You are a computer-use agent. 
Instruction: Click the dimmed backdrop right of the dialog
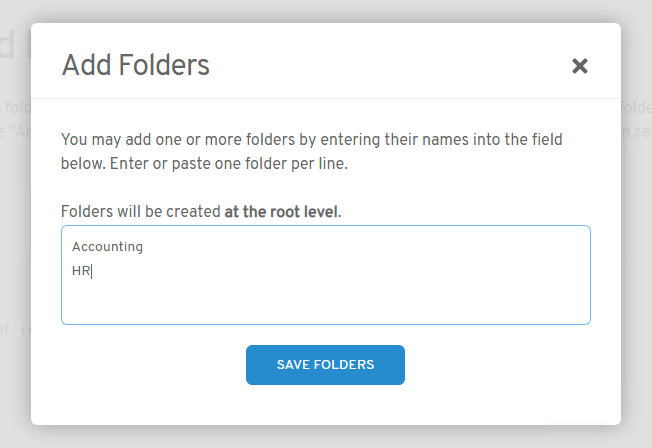(x=637, y=250)
